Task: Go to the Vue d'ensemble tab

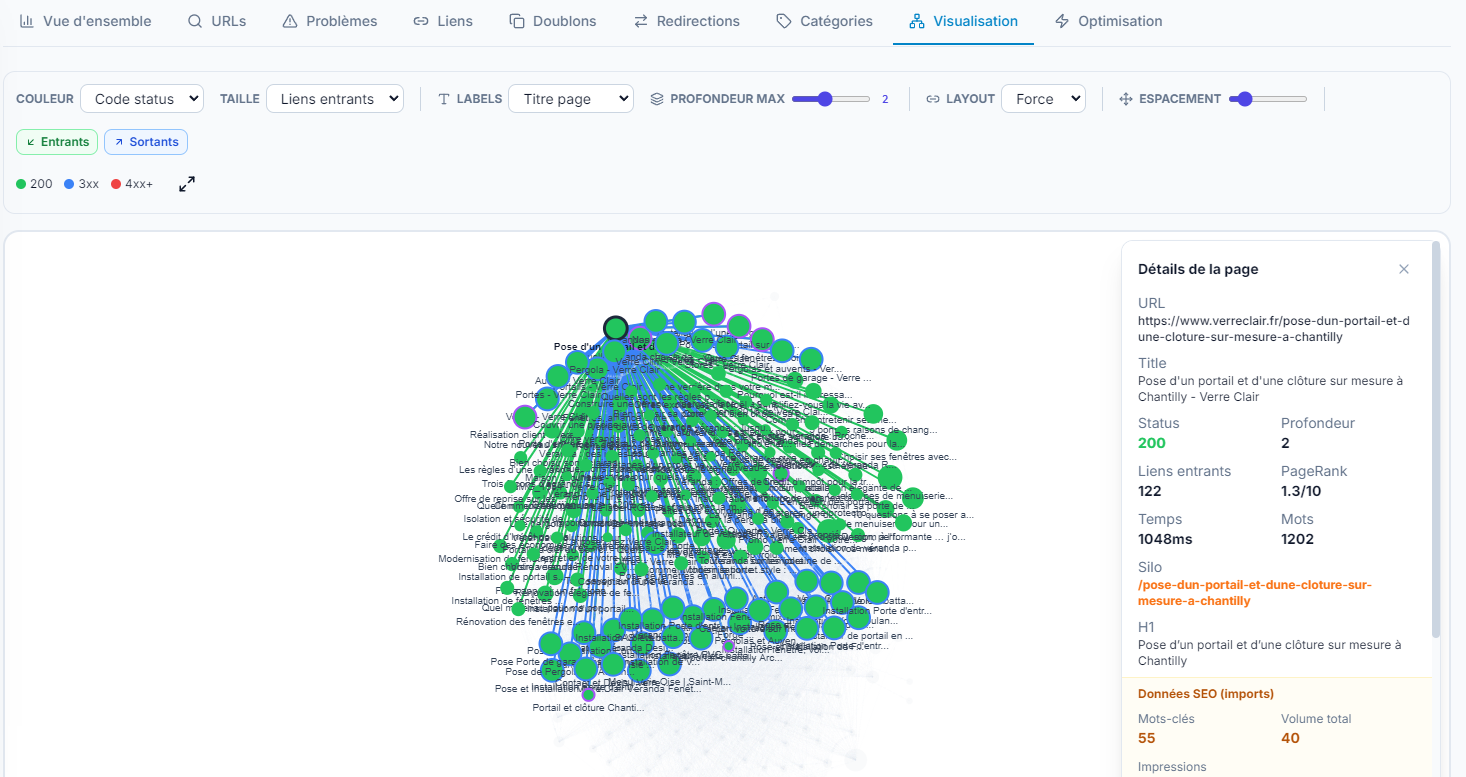Action: pyautogui.click(x=86, y=20)
